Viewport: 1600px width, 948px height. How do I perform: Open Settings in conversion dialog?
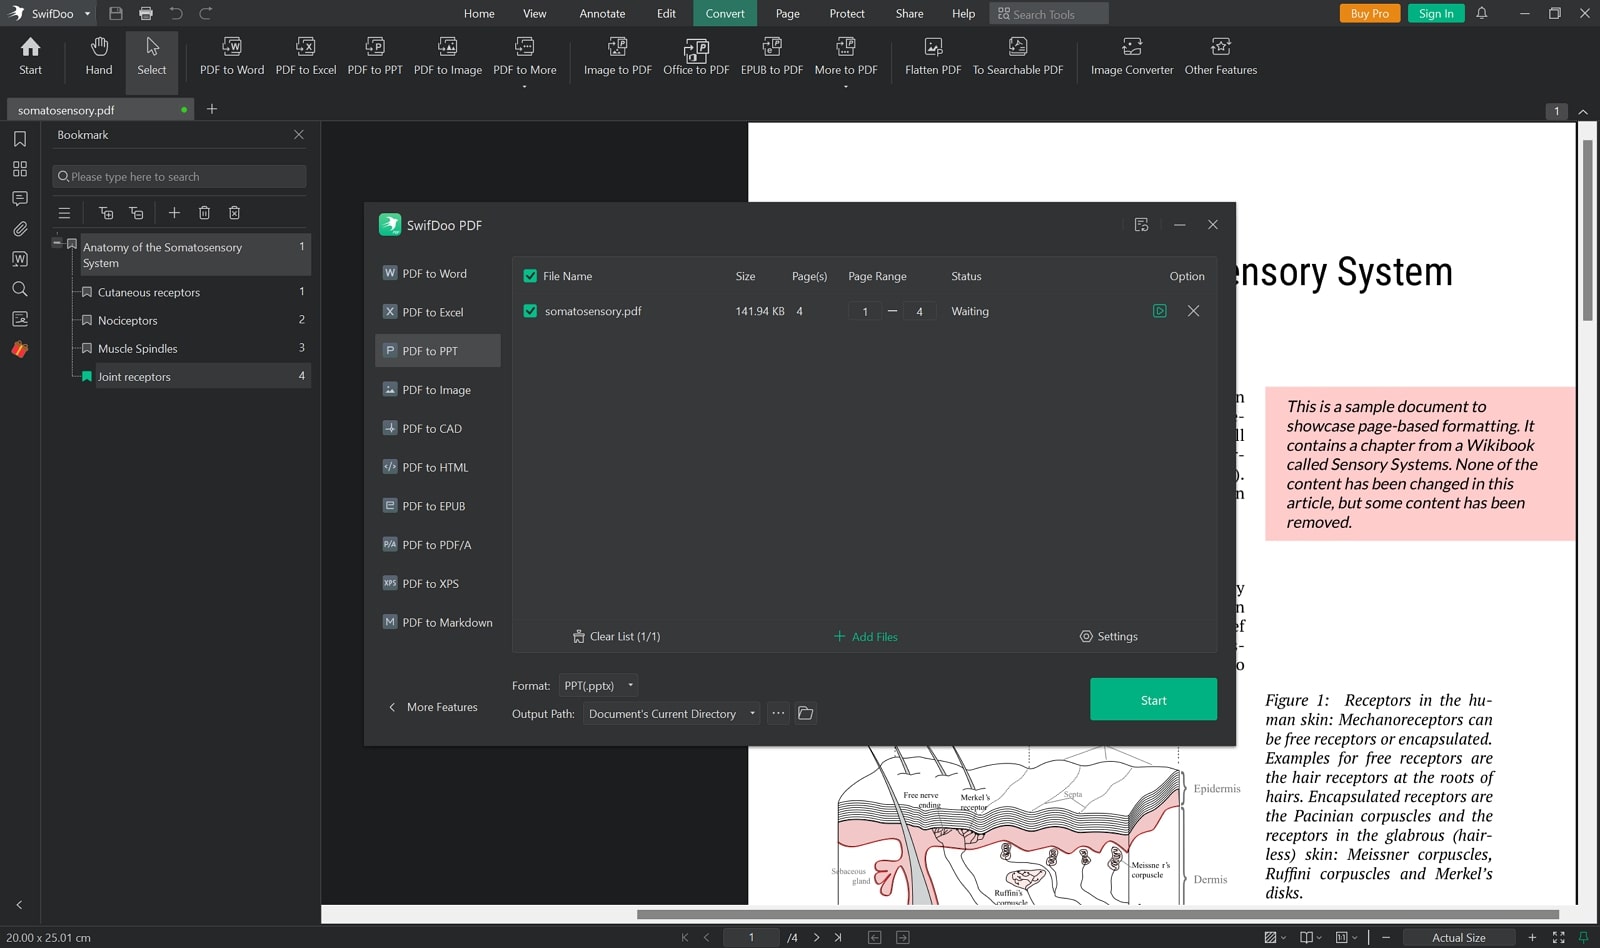[1108, 636]
